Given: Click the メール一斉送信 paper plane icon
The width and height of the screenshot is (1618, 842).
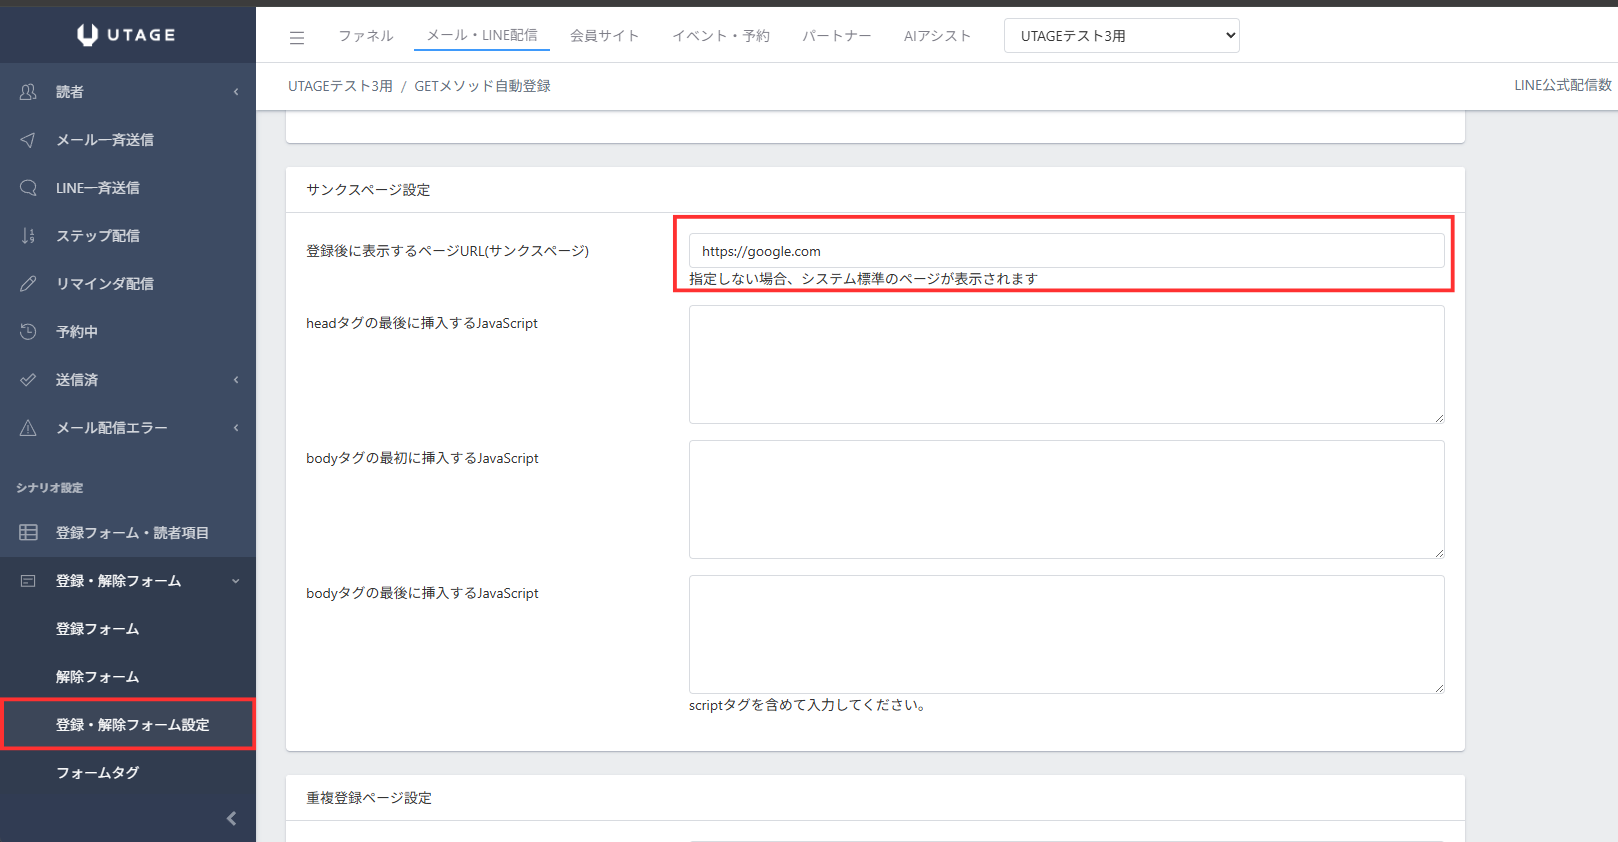Looking at the screenshot, I should 28,140.
